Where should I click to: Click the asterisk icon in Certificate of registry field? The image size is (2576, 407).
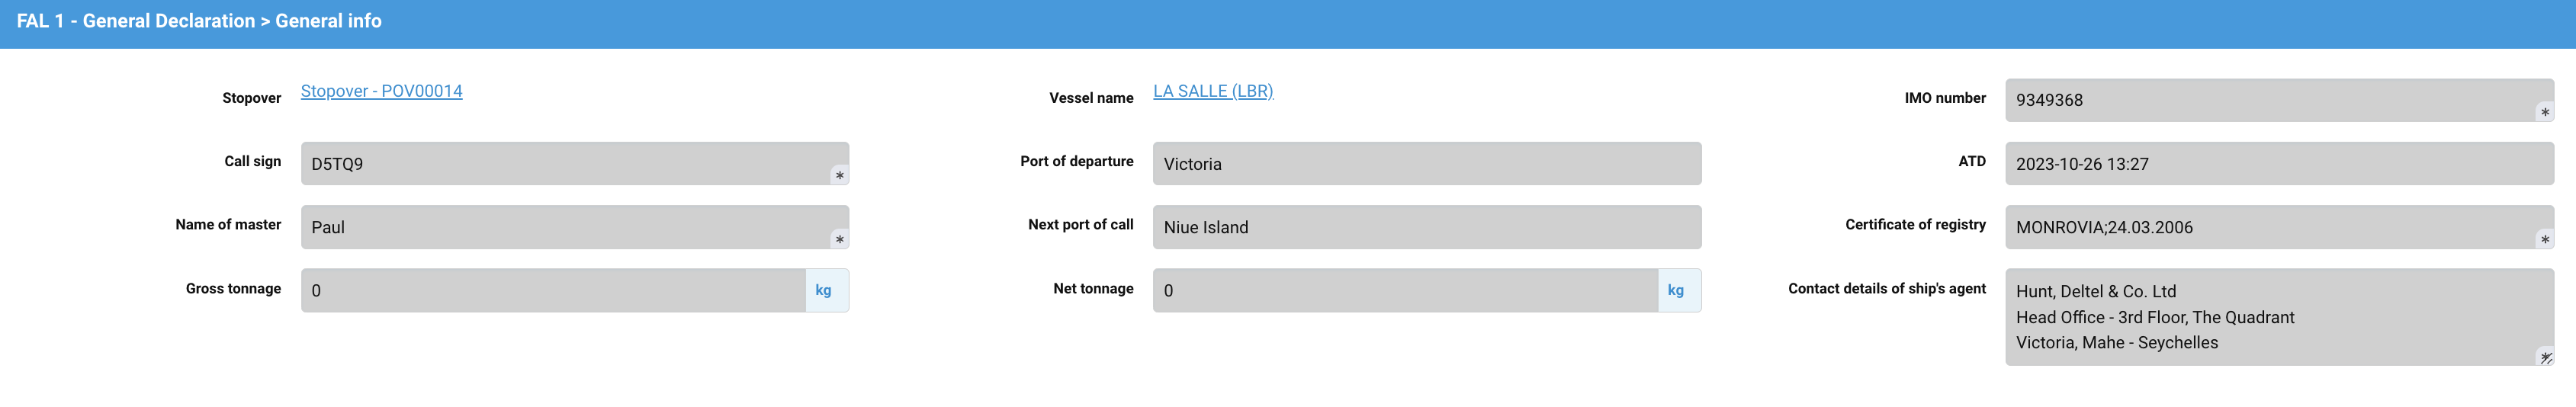coord(2544,239)
